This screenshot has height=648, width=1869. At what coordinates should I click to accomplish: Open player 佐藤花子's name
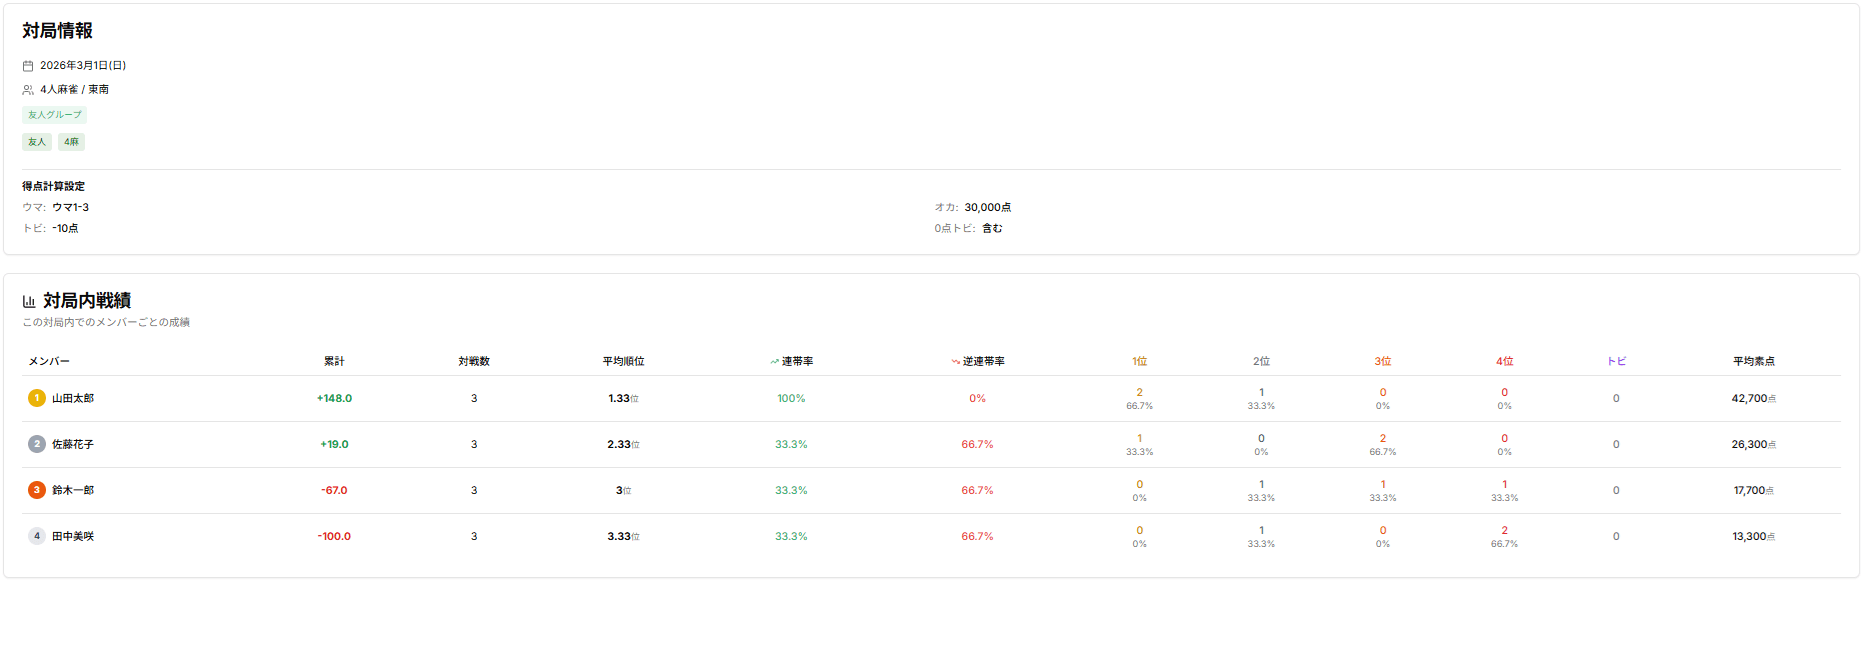click(73, 444)
